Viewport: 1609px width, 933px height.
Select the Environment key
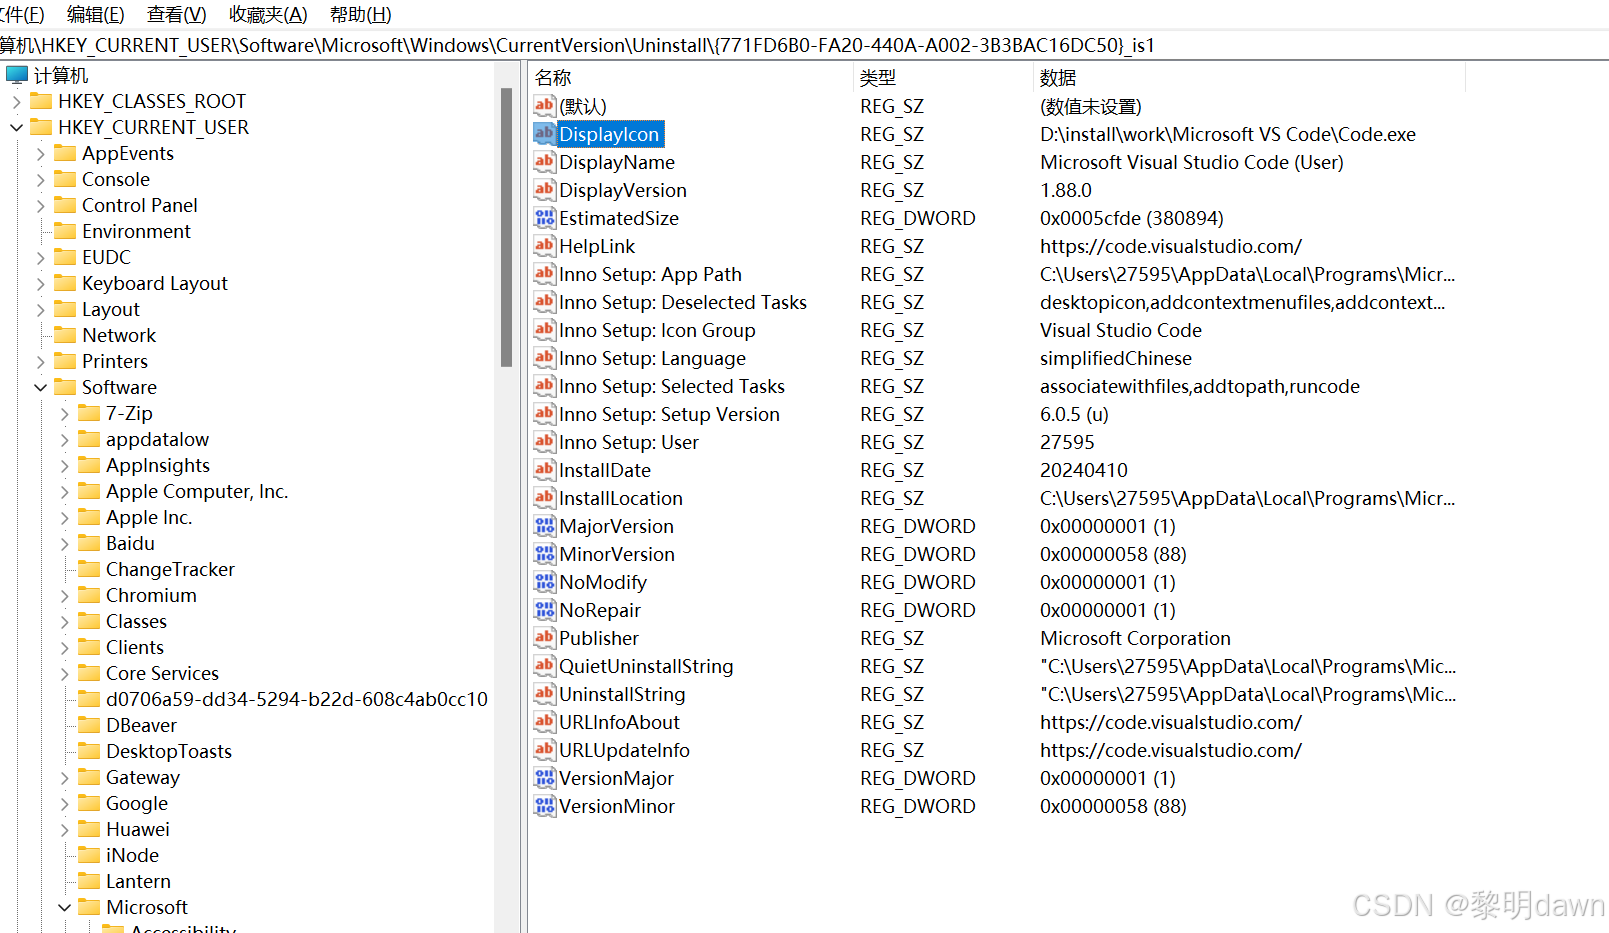136,231
